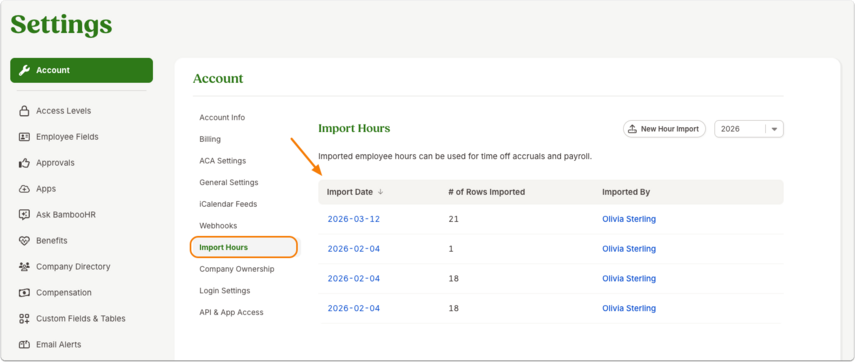This screenshot has height=362, width=855.
Task: Click the Email Alerts mailbox icon
Action: pos(24,345)
